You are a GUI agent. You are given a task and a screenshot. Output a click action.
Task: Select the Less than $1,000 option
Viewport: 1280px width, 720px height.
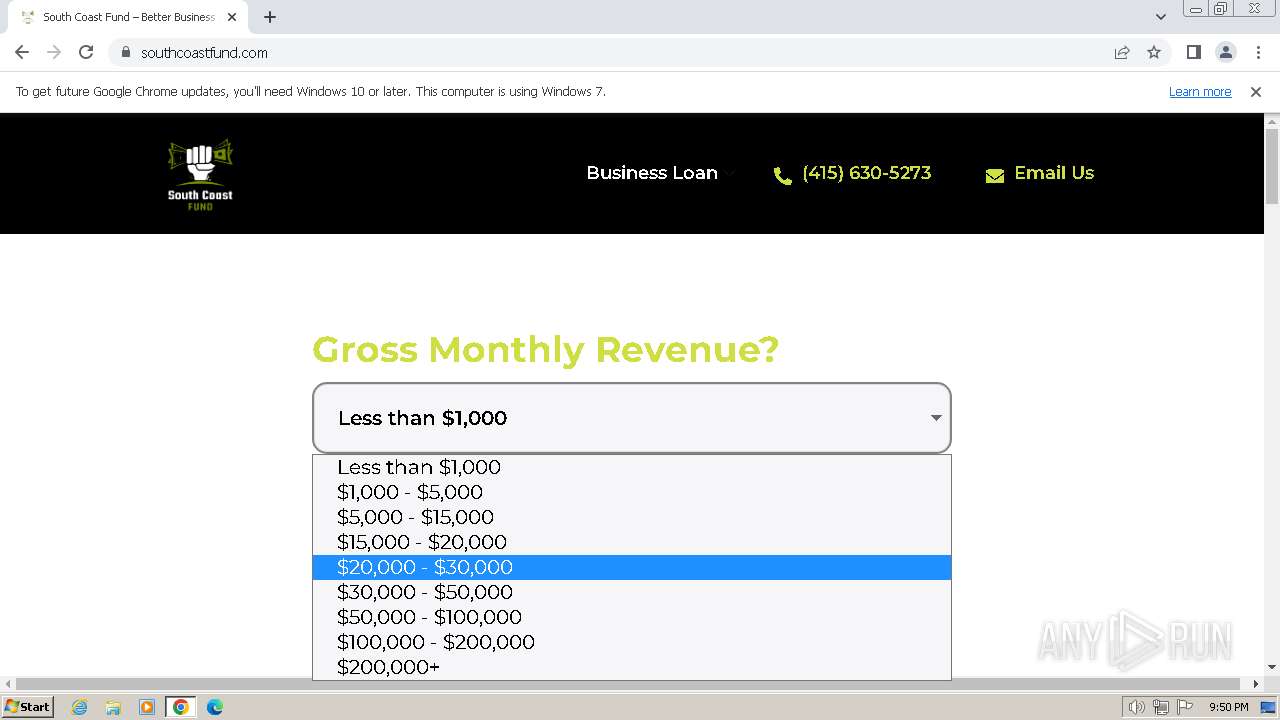click(x=632, y=467)
